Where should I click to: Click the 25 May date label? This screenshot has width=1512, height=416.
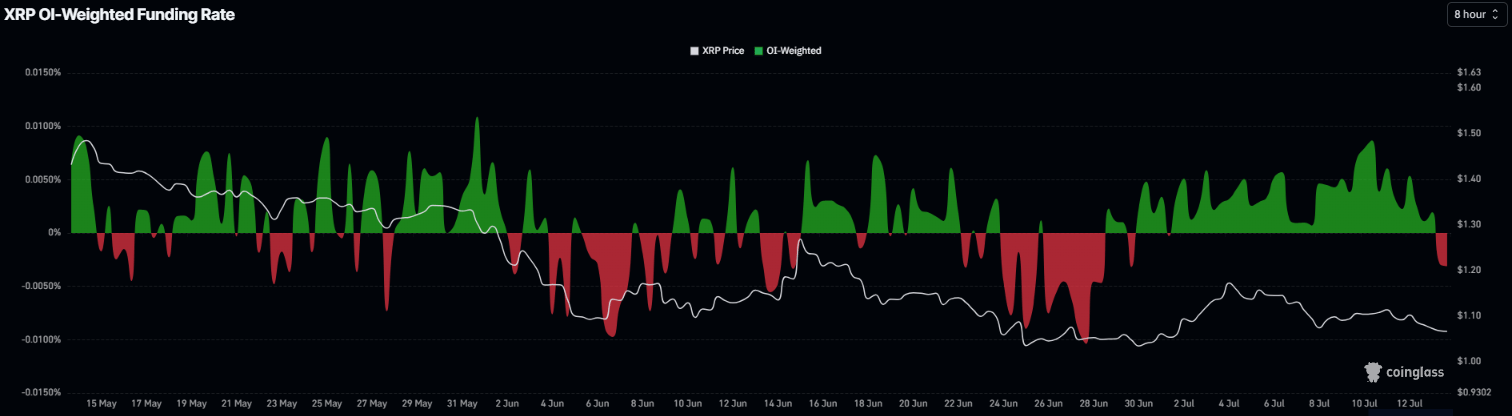tap(326, 404)
